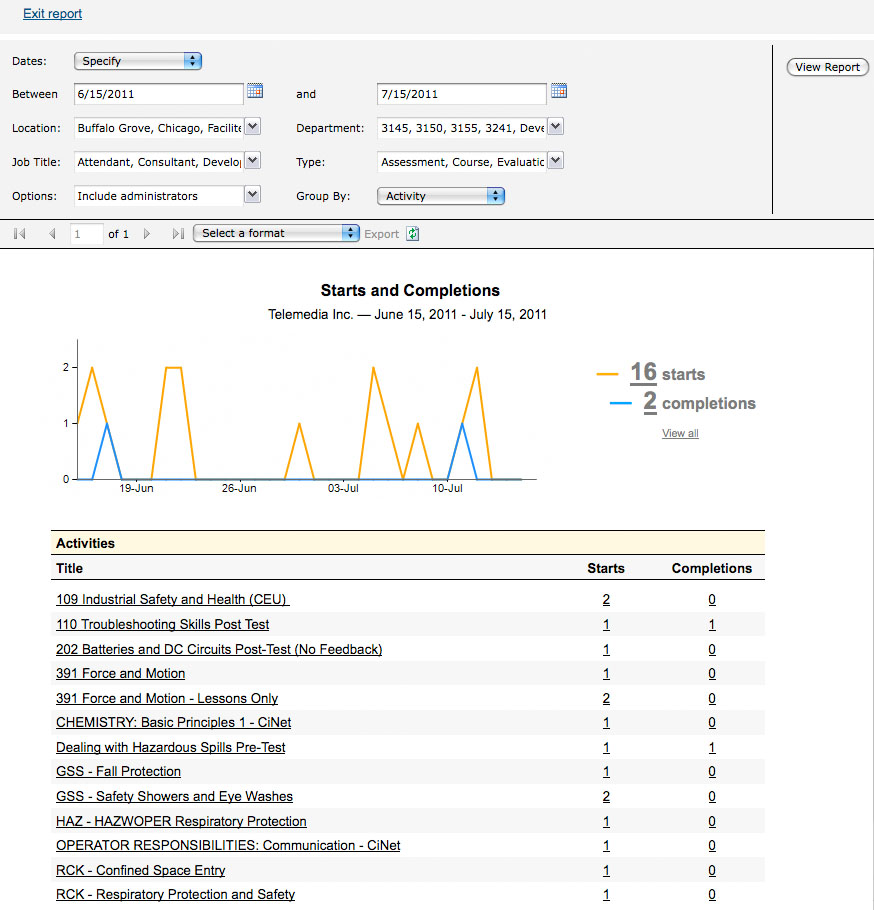
Task: Open the start date calendar picker
Action: (x=255, y=91)
